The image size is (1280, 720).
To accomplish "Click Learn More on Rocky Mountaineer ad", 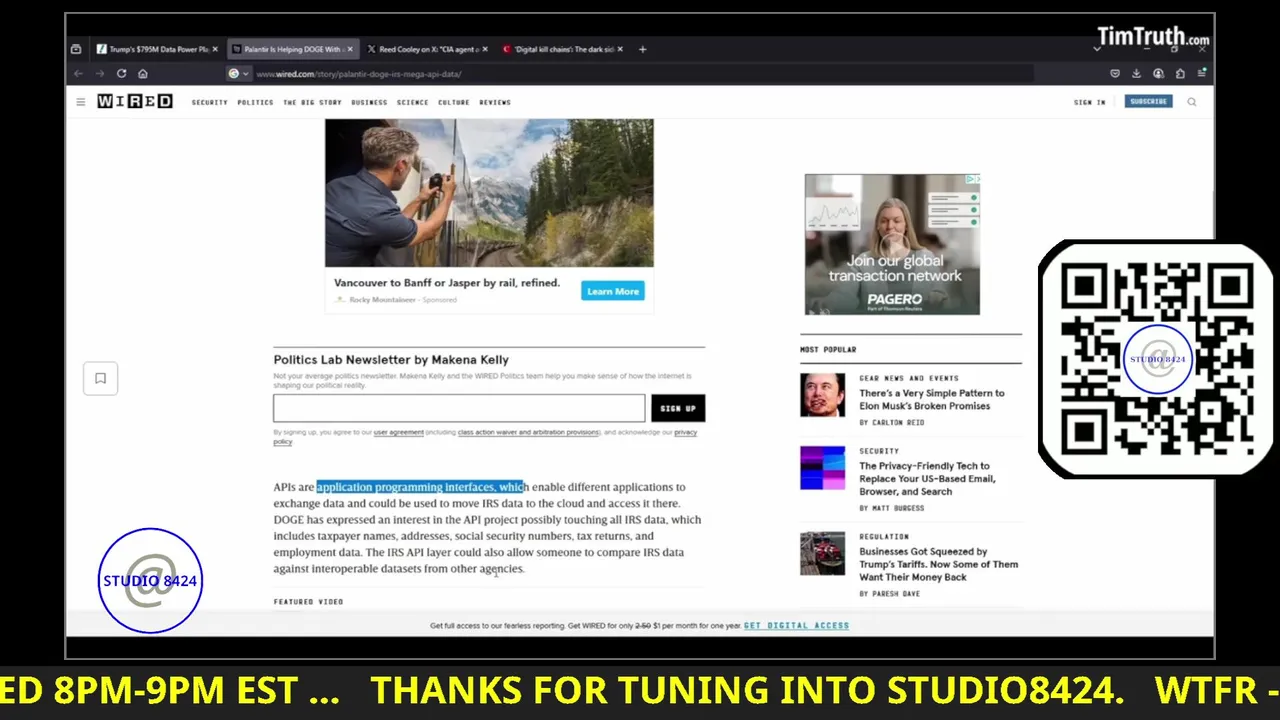I will [x=613, y=291].
